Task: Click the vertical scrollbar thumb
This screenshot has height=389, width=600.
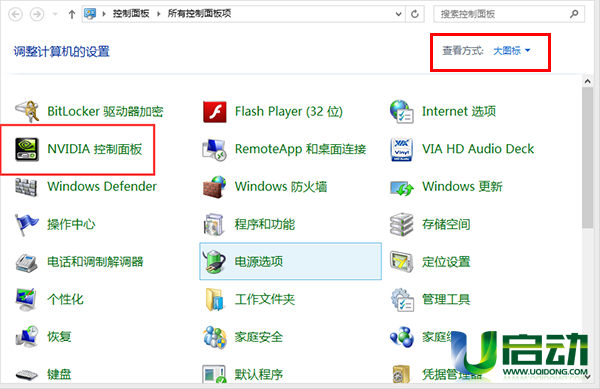Action: (587, 158)
